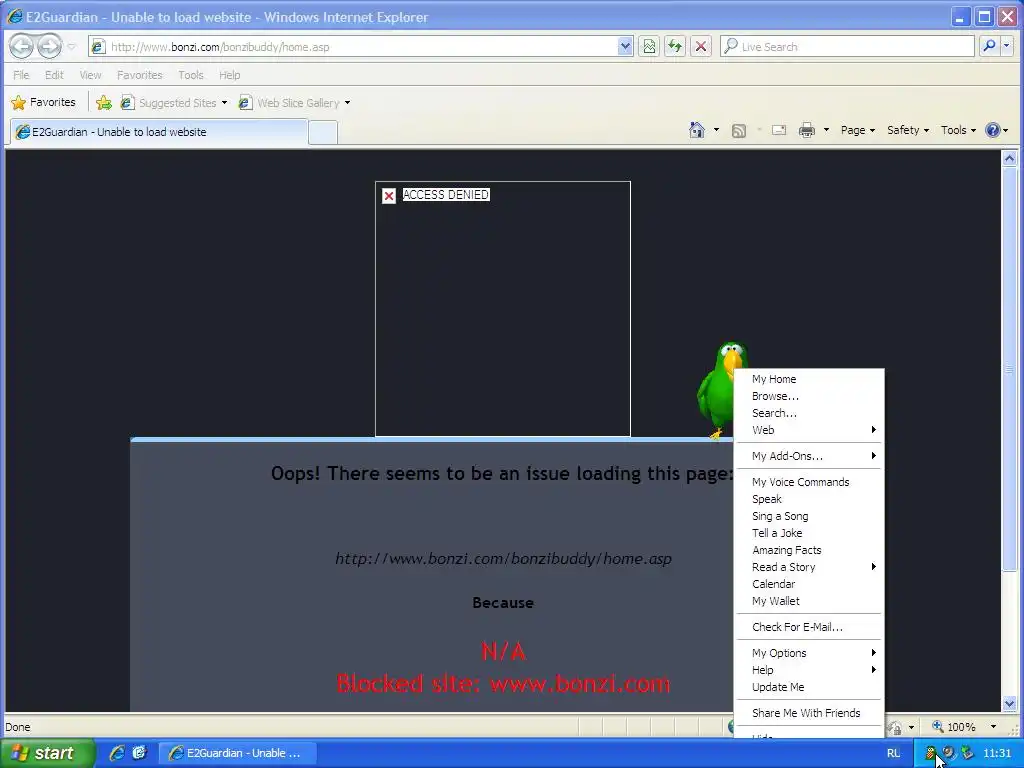Viewport: 1024px width, 768px height.
Task: Select Check For E-Mail... entry
Action: tap(810, 627)
